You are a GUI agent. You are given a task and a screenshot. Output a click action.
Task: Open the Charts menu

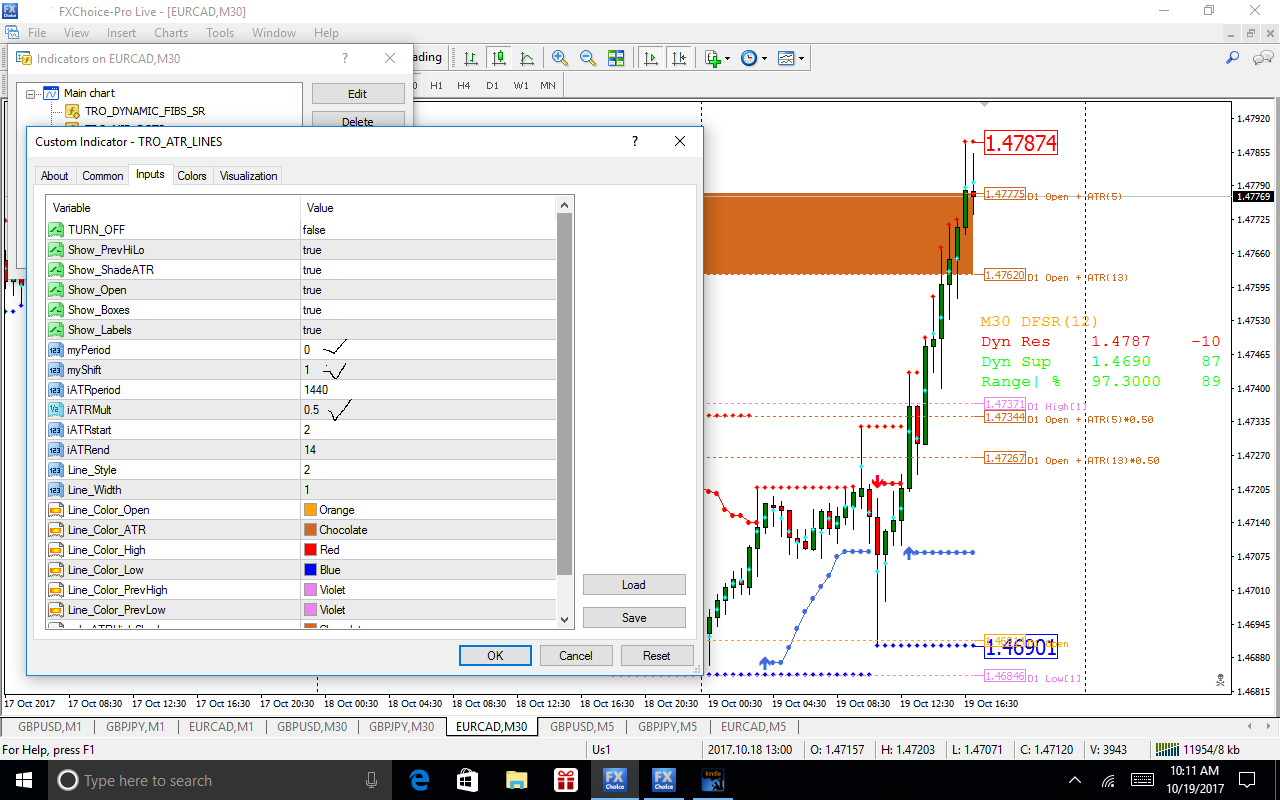(x=171, y=33)
